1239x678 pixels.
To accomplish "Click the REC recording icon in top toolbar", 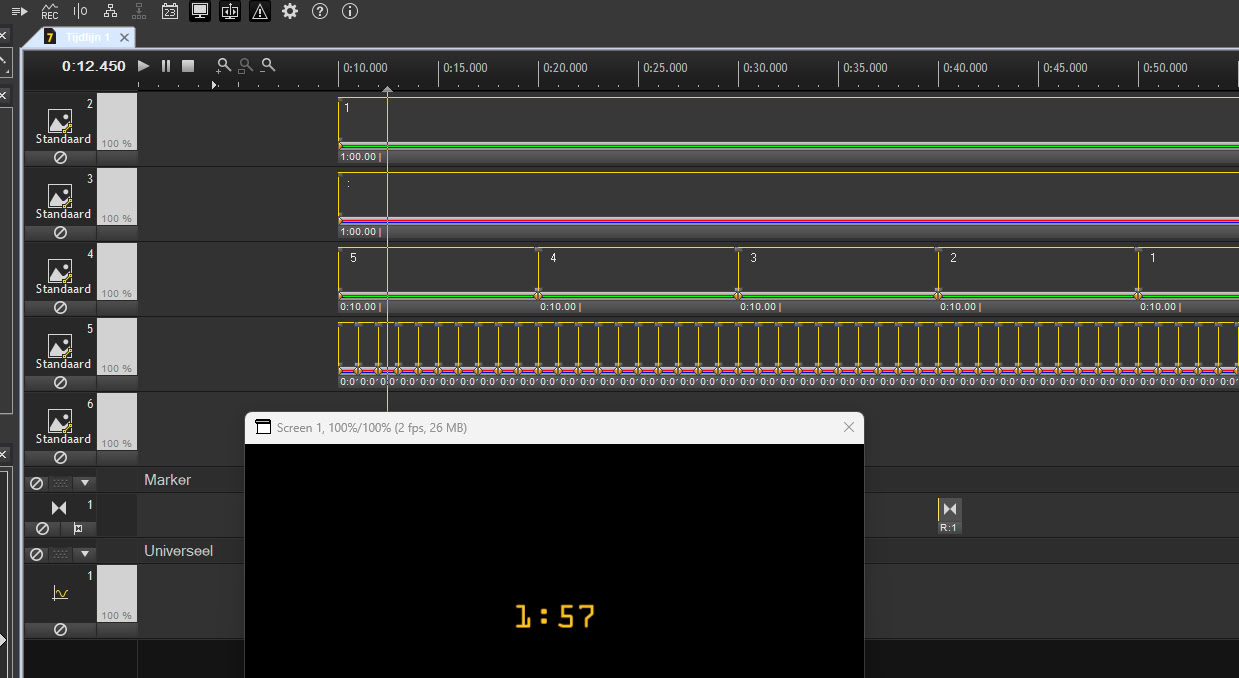I will 50,11.
